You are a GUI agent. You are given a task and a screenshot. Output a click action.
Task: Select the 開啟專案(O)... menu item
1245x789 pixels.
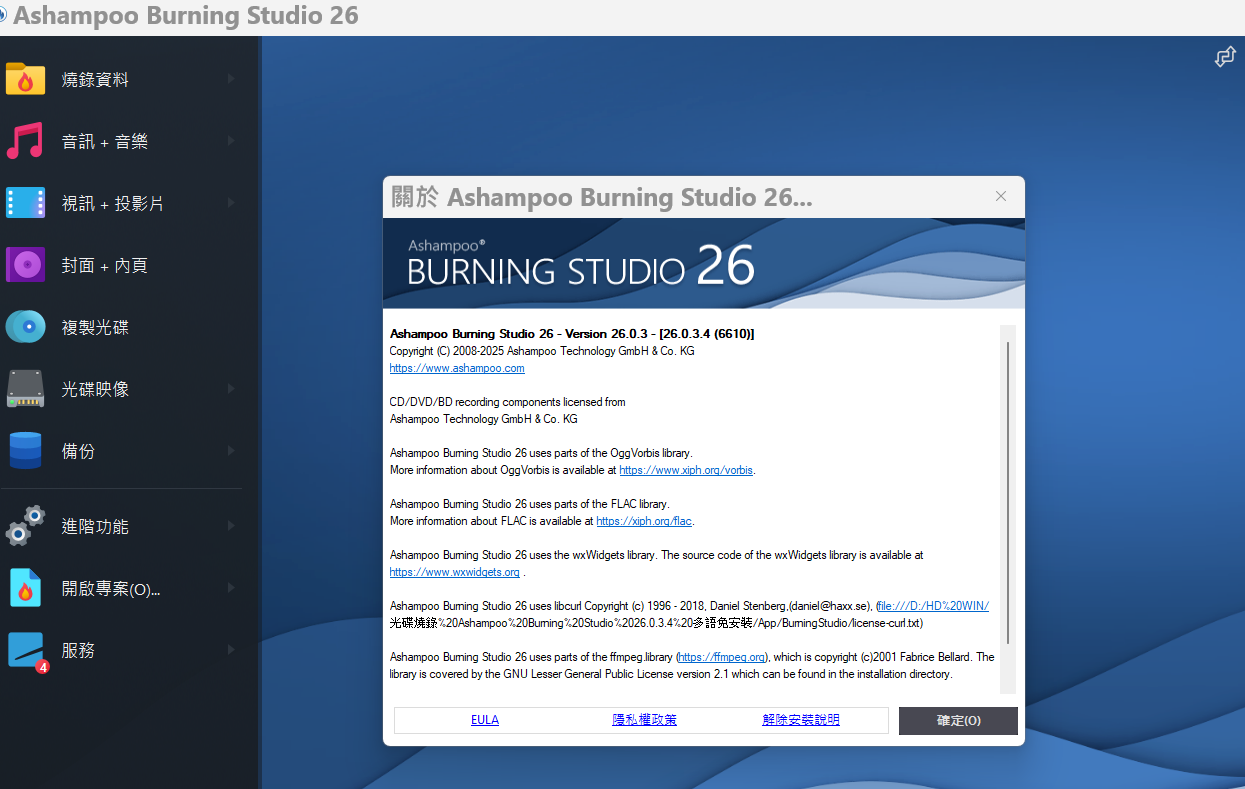click(x=122, y=588)
